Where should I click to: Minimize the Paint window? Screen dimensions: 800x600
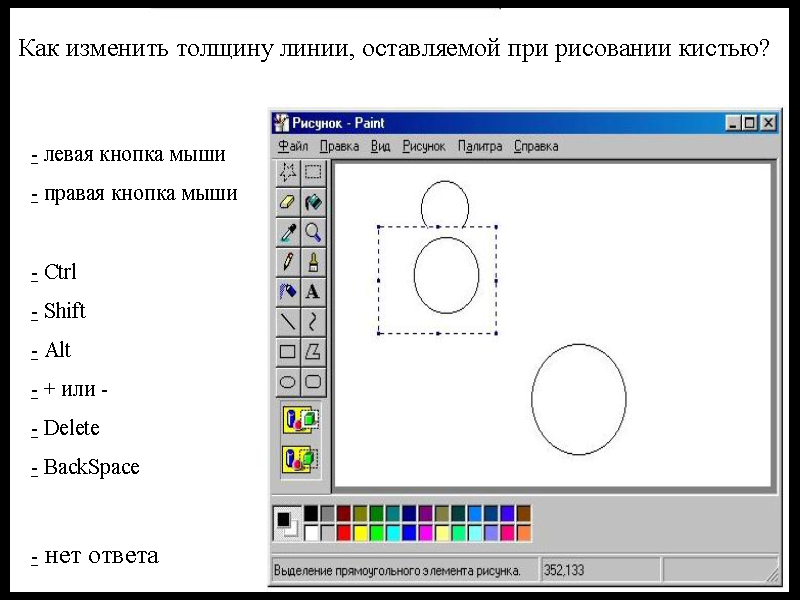pyautogui.click(x=733, y=123)
